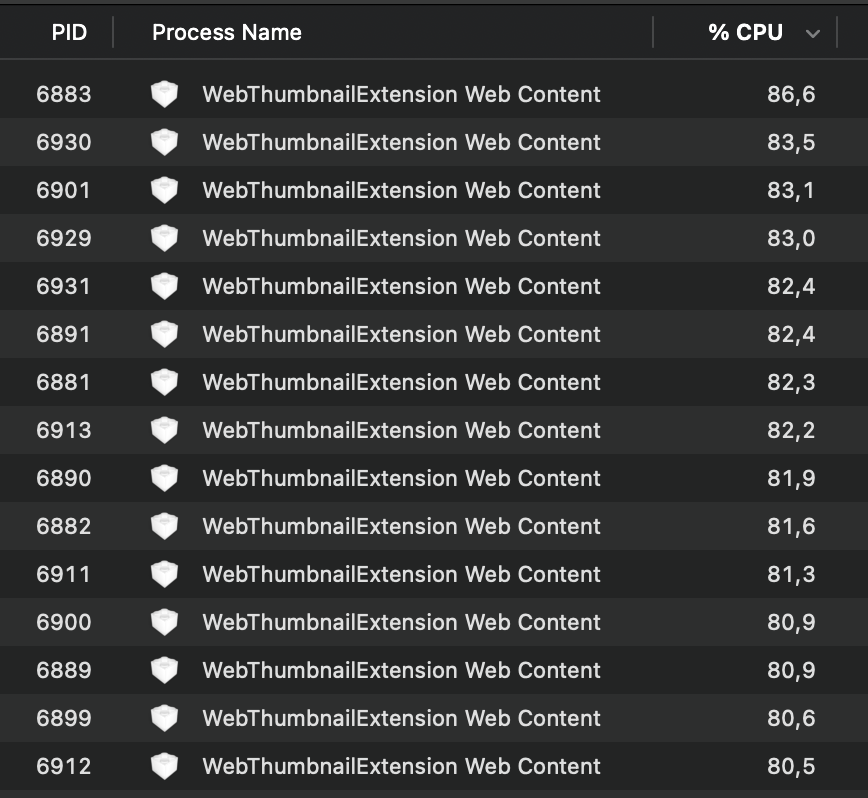Sort by the % CPU column header
Image resolution: width=868 pixels, height=798 pixels.
[745, 33]
